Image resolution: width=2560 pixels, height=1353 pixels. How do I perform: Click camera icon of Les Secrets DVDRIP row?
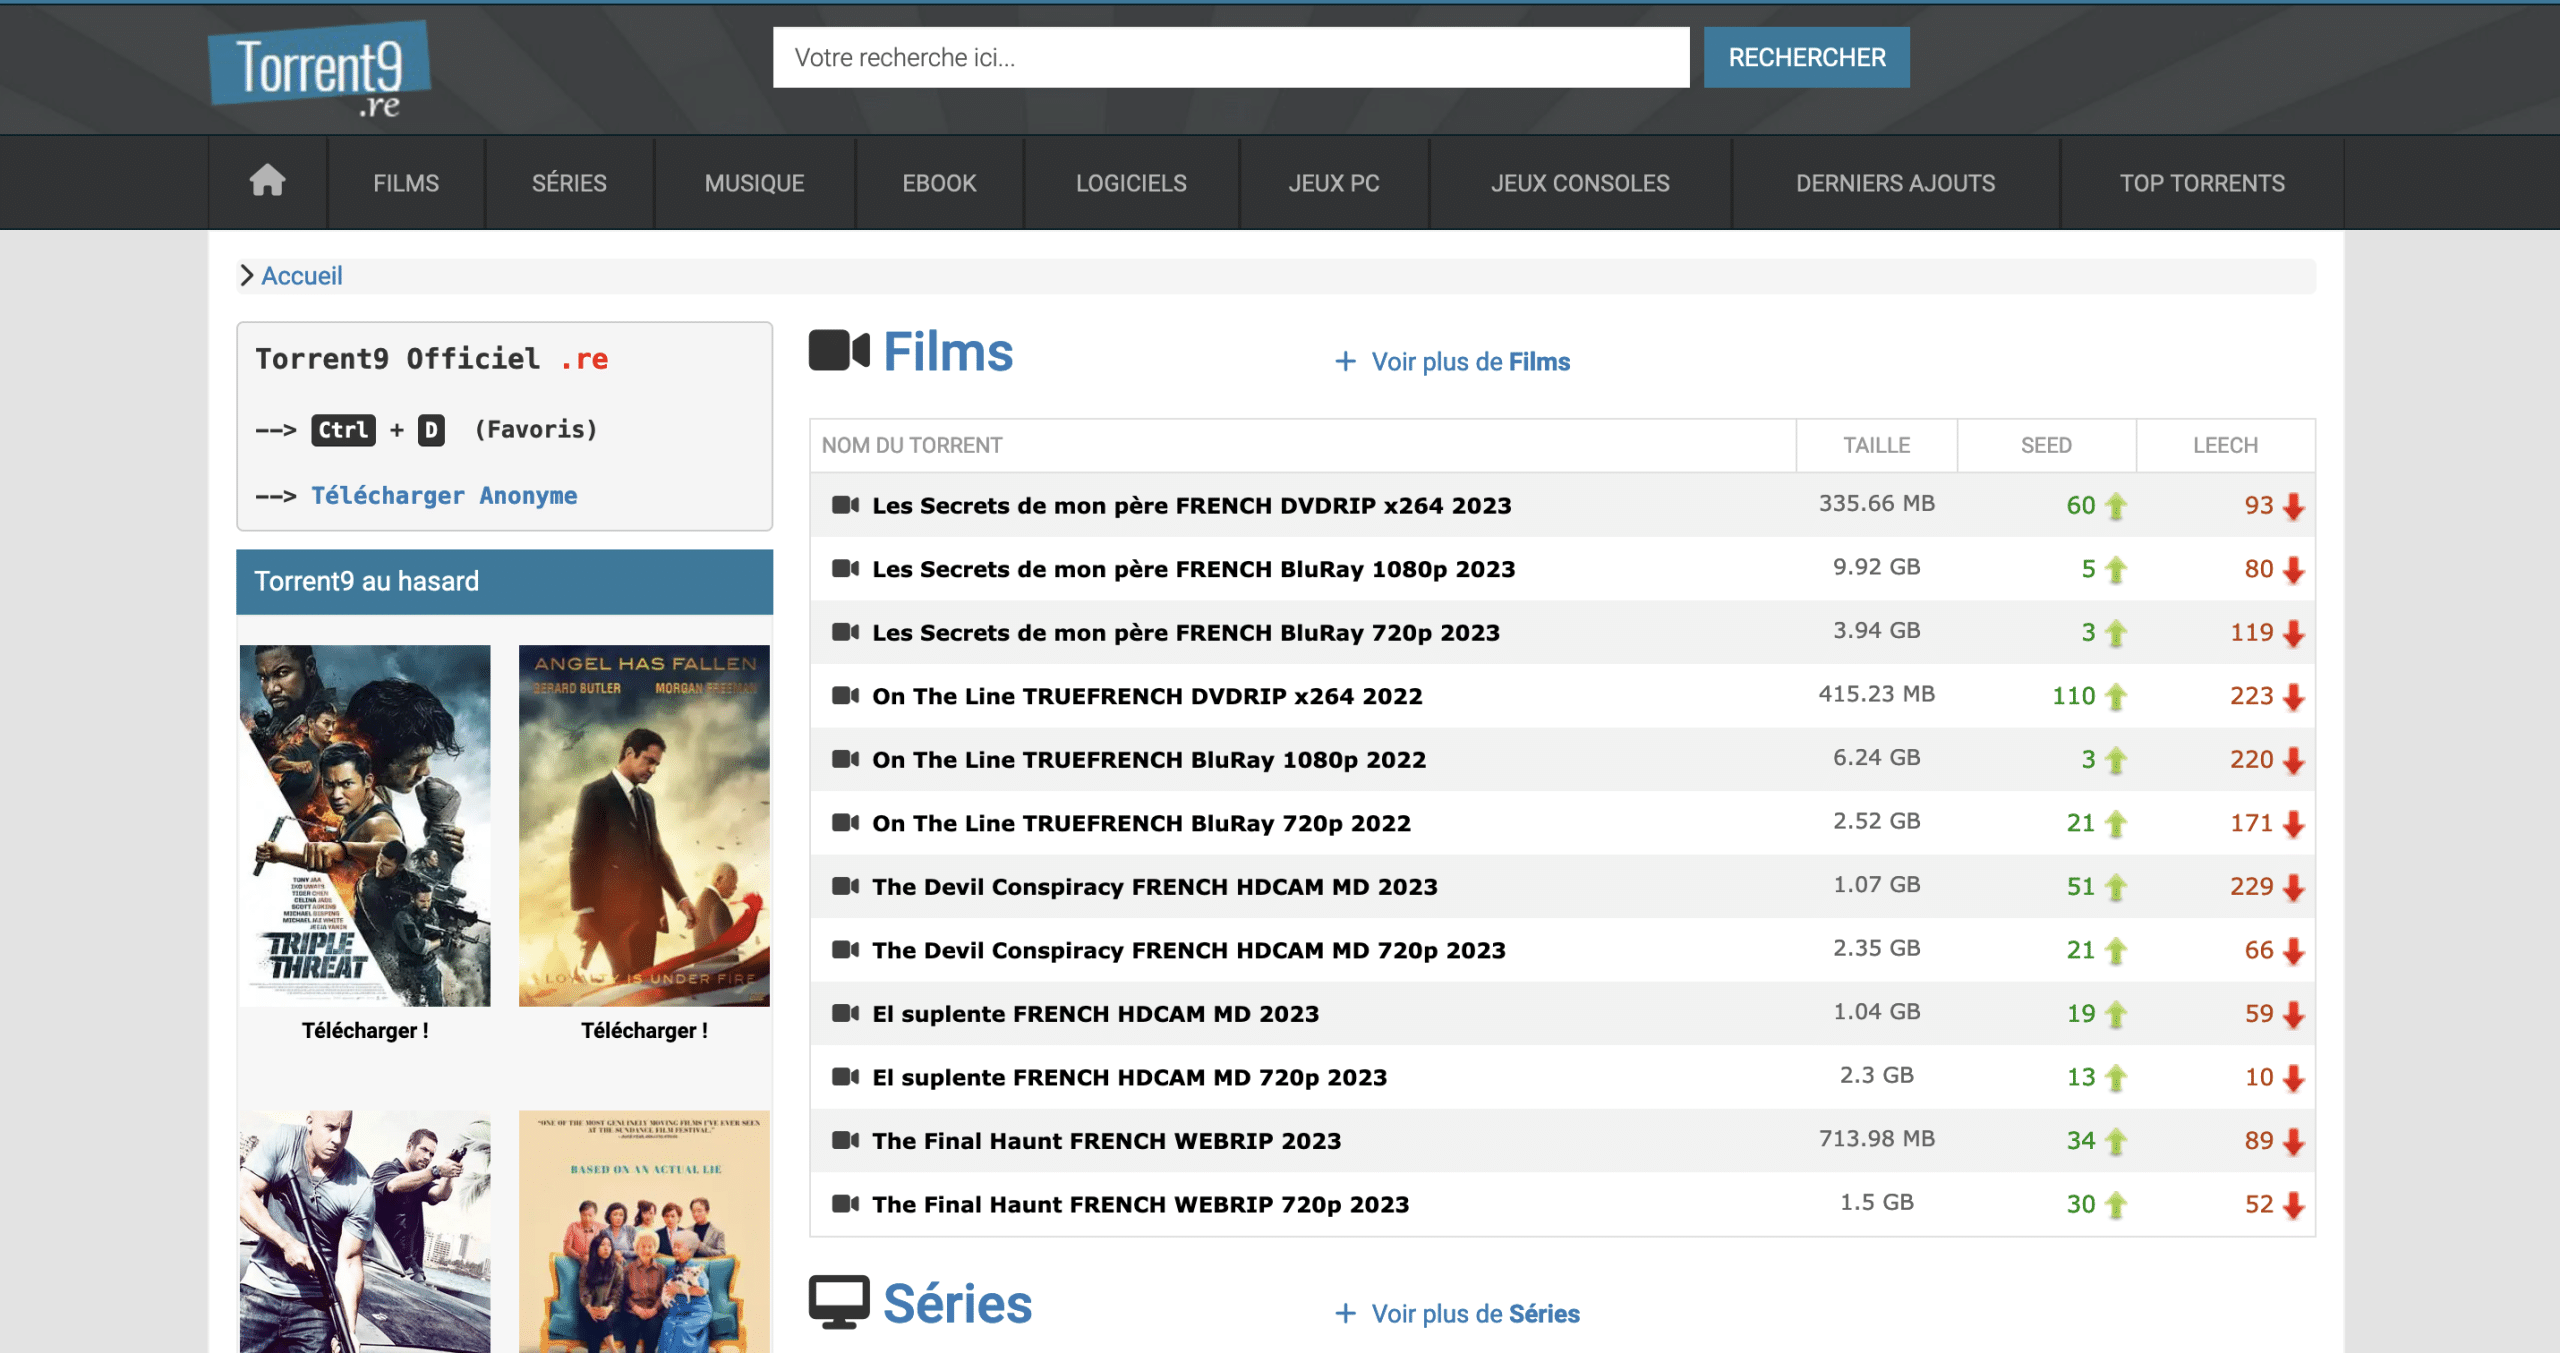tap(845, 505)
